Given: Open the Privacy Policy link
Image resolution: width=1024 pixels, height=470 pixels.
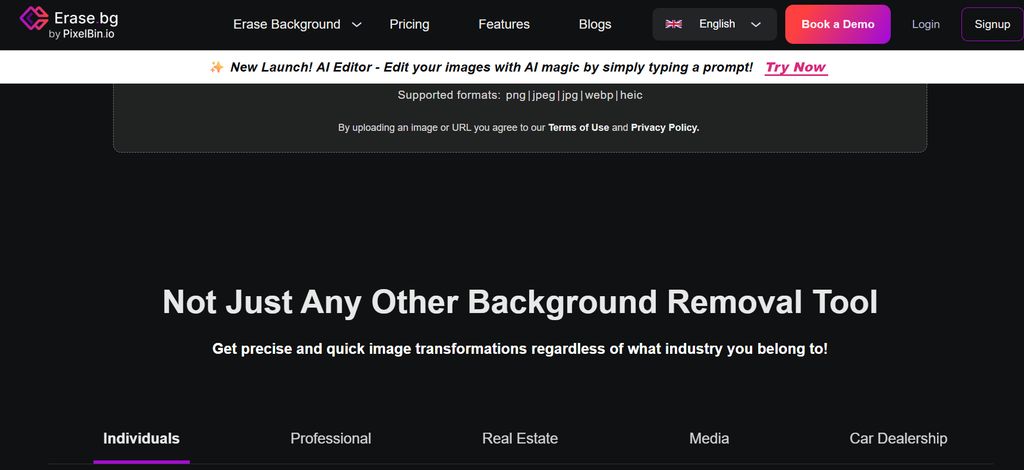Looking at the screenshot, I should point(665,128).
